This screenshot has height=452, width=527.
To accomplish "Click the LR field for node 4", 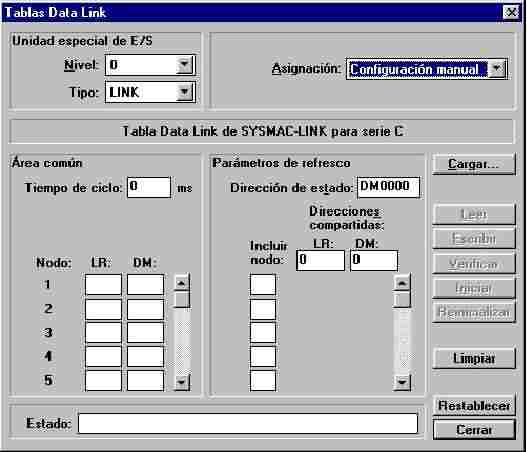I will [103, 356].
